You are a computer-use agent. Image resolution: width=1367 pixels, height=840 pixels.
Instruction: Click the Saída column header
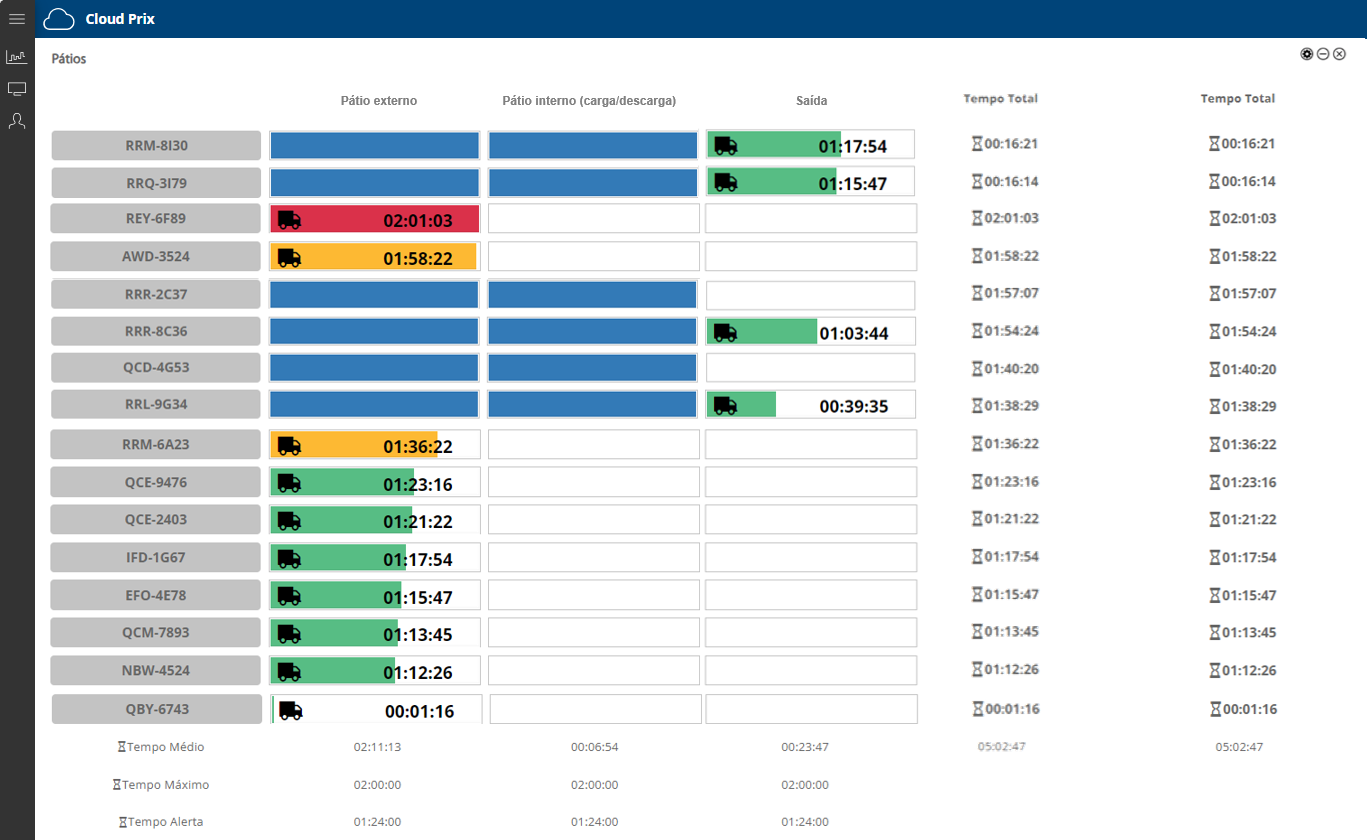(811, 101)
